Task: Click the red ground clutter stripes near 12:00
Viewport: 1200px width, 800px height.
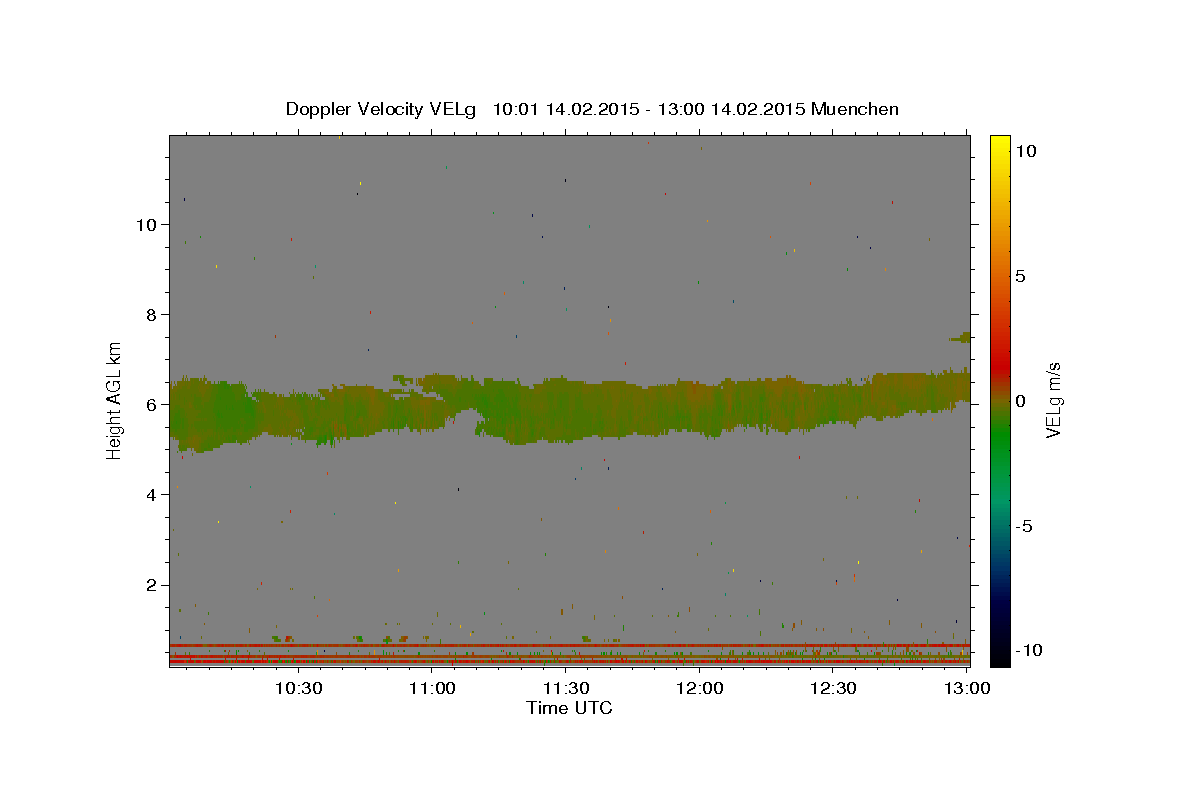Action: tap(700, 654)
